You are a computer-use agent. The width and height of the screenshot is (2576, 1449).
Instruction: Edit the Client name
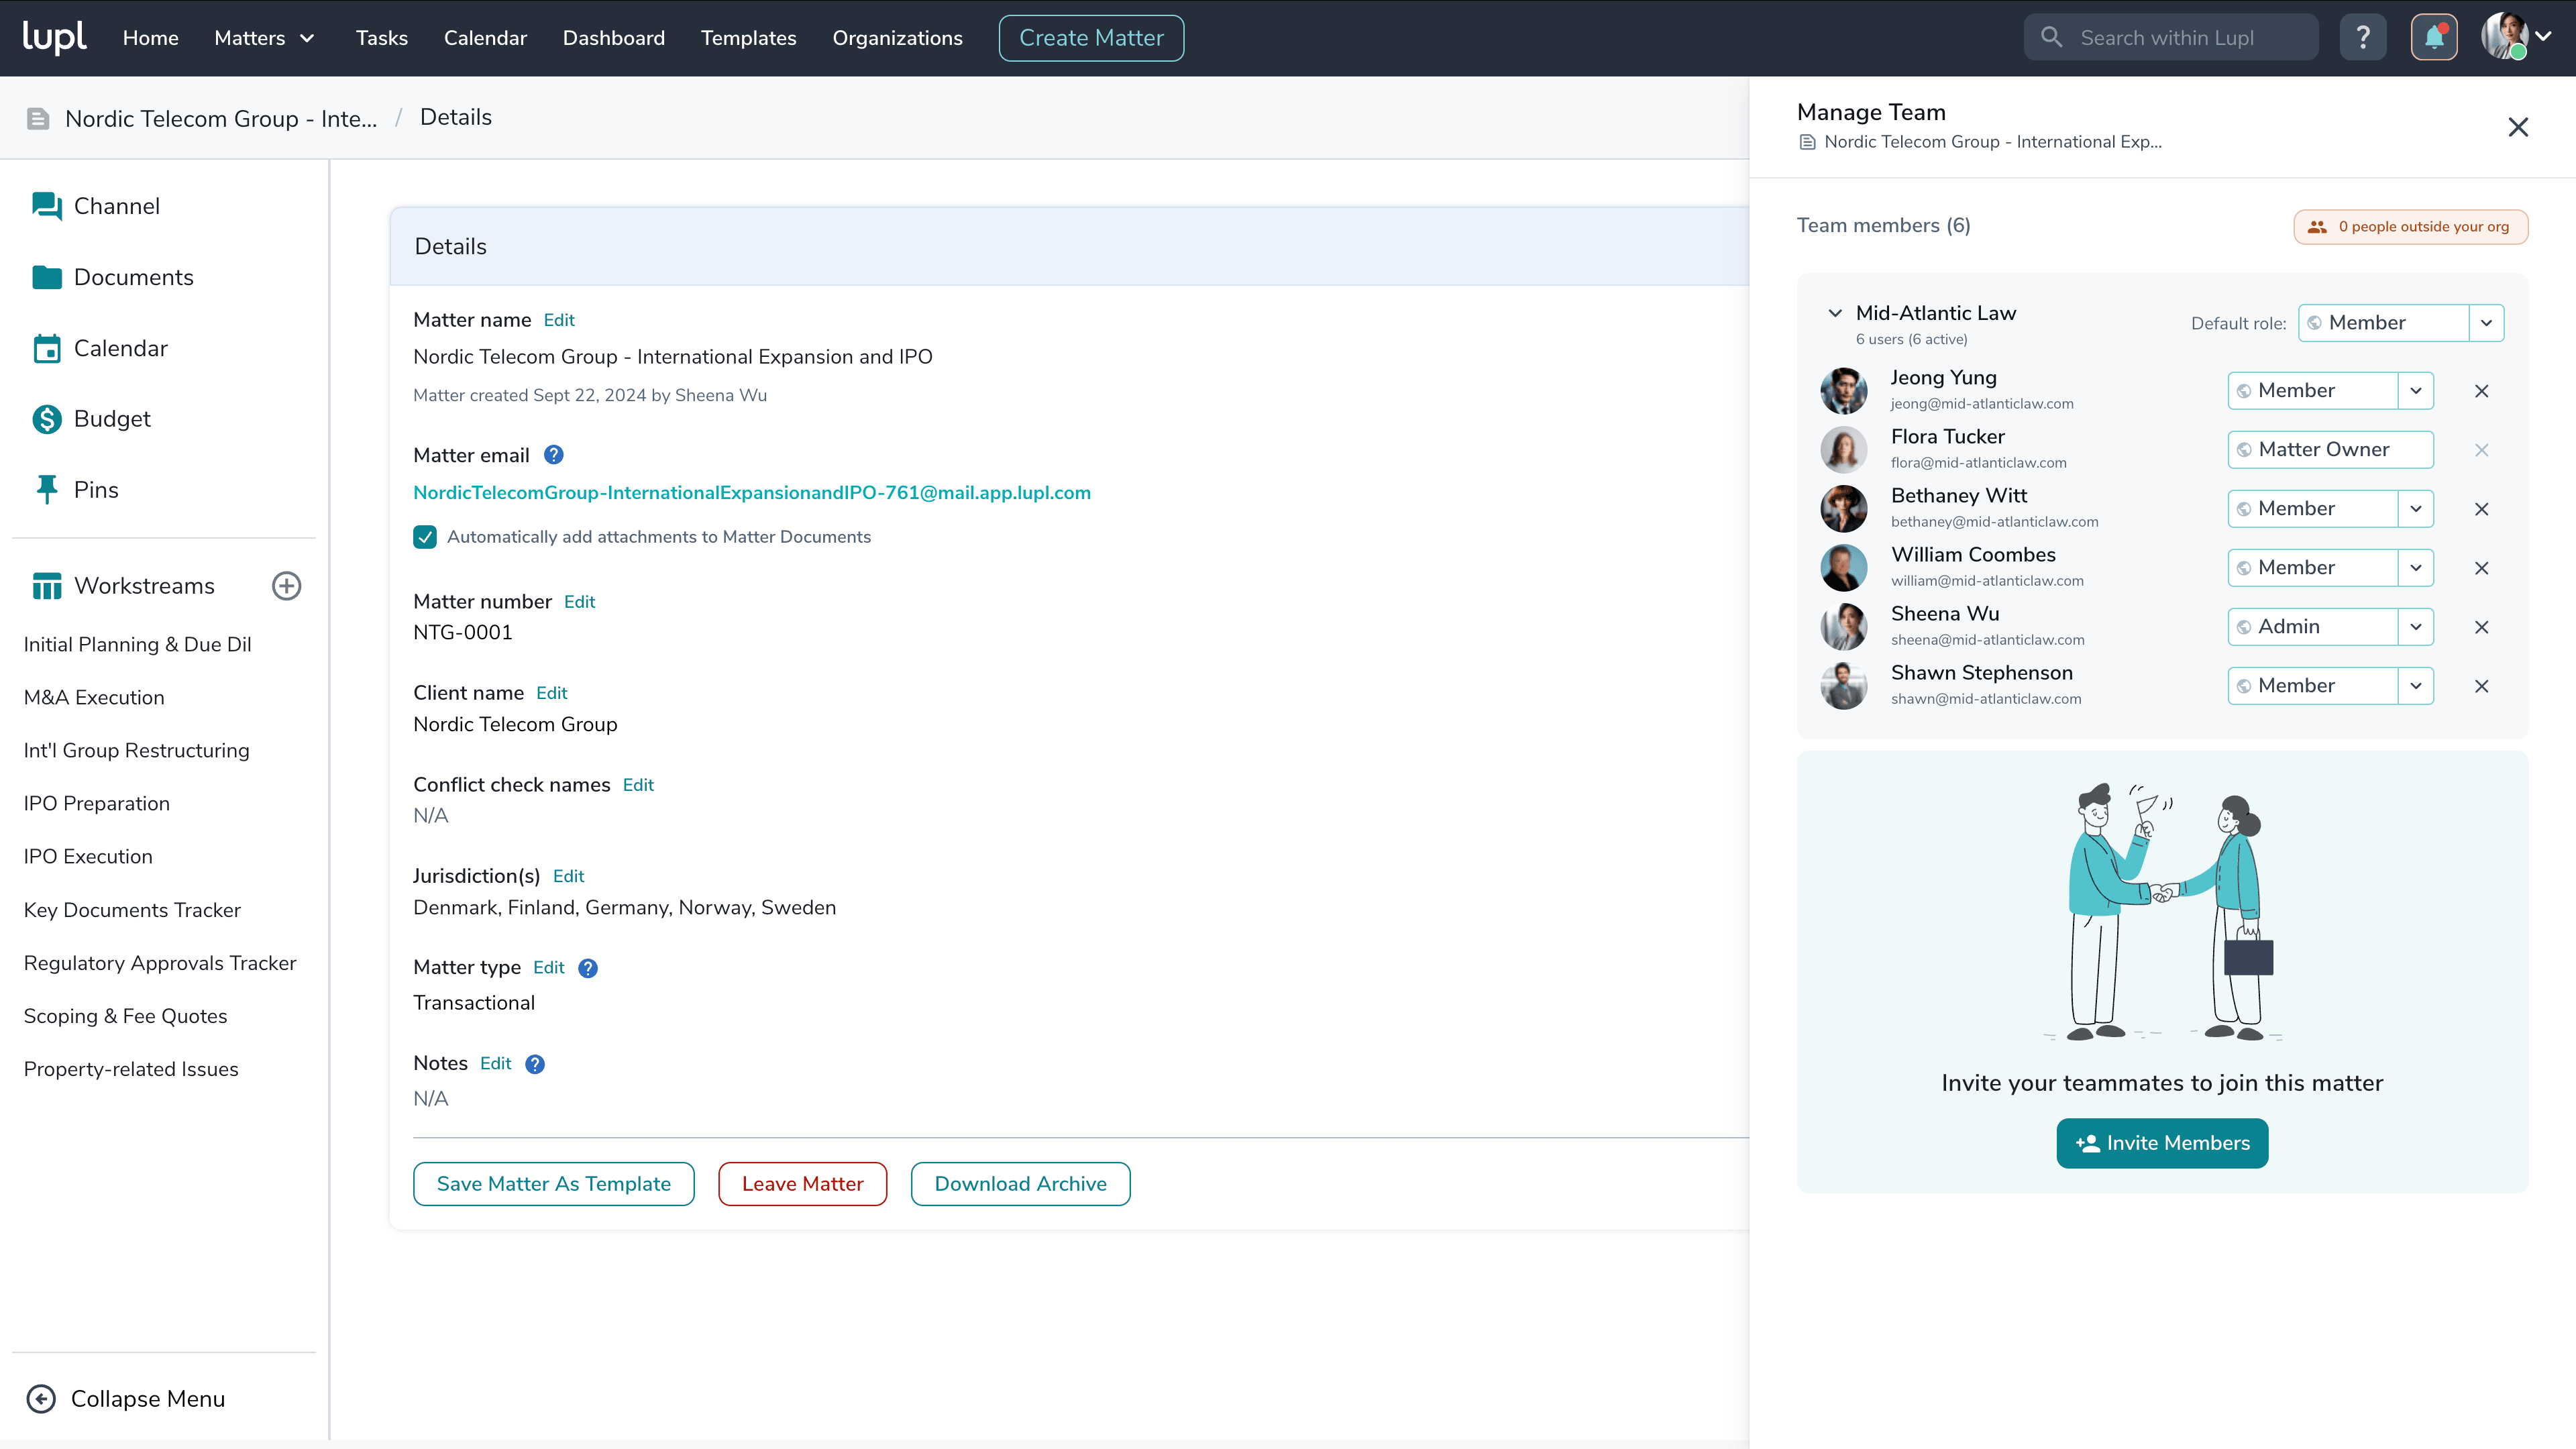[x=551, y=693]
